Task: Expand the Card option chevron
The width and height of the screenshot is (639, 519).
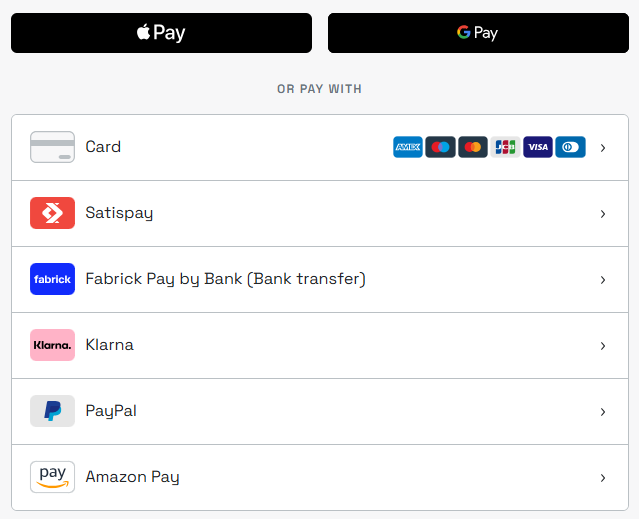Action: coord(603,148)
